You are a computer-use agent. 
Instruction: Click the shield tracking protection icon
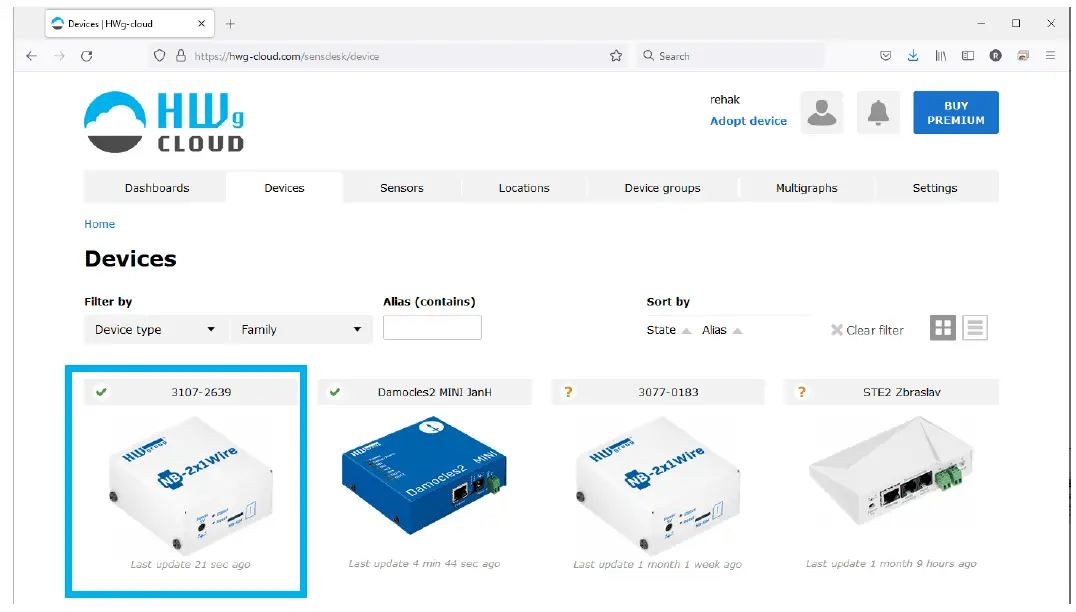[x=159, y=56]
